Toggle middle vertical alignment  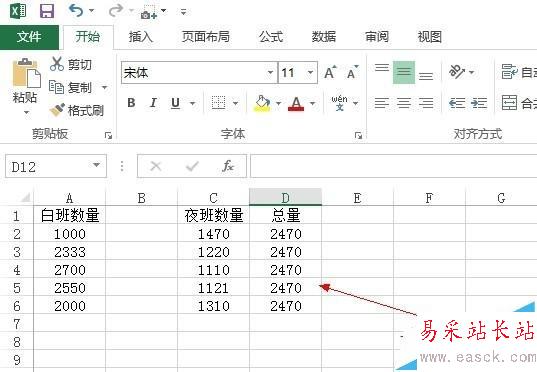(404, 72)
